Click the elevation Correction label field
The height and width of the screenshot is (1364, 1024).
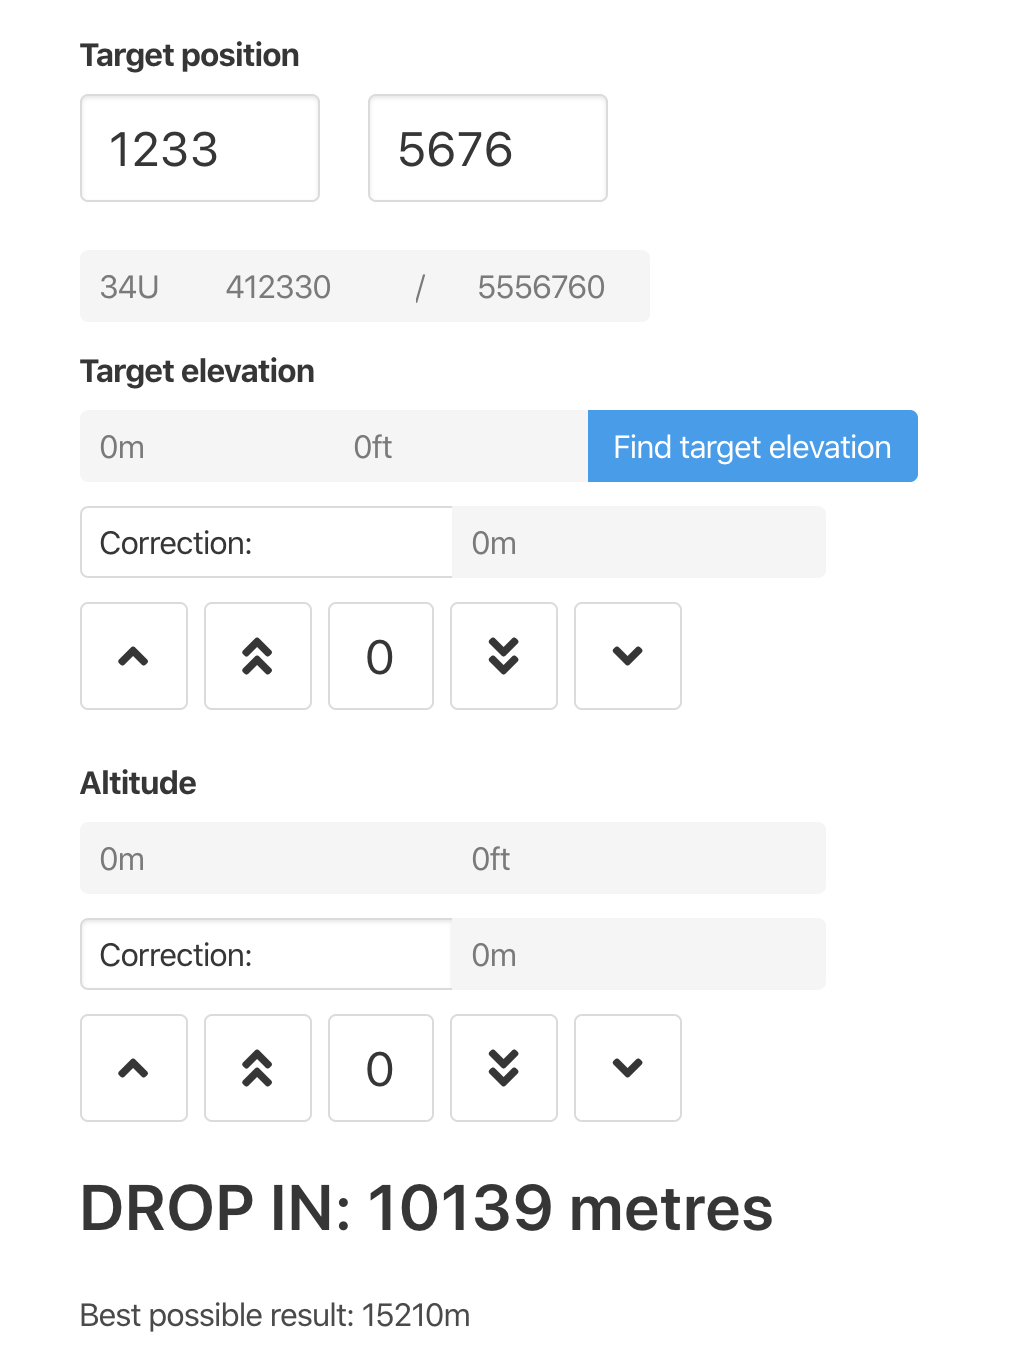[x=265, y=542]
